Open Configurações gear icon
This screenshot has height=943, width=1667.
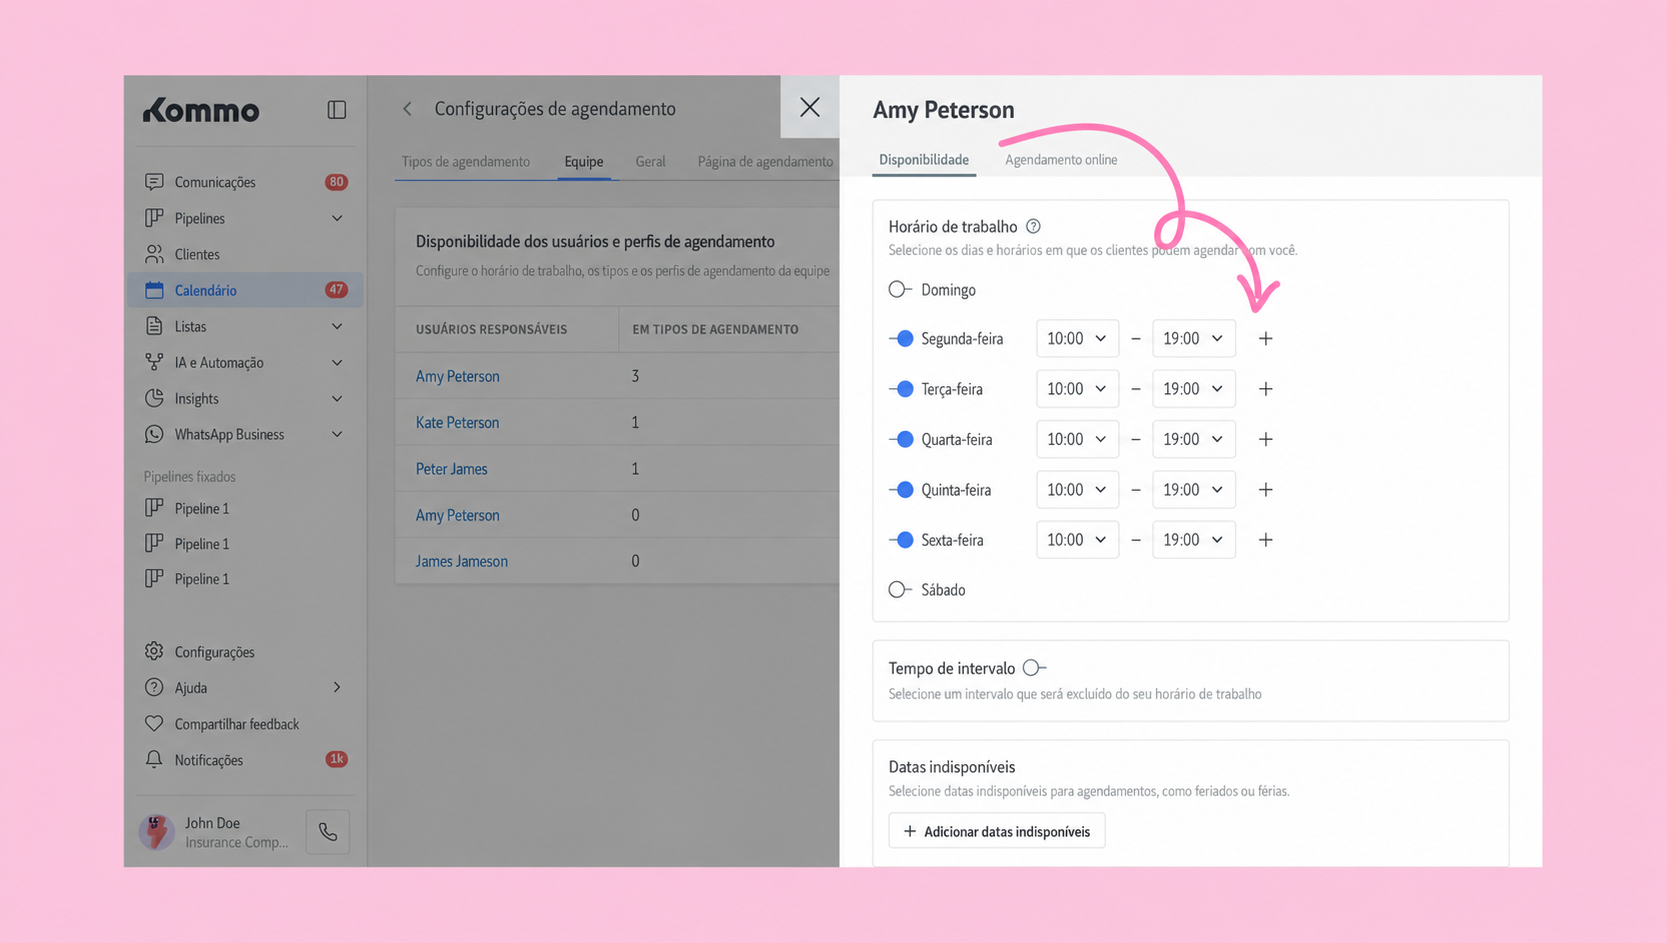(x=154, y=652)
